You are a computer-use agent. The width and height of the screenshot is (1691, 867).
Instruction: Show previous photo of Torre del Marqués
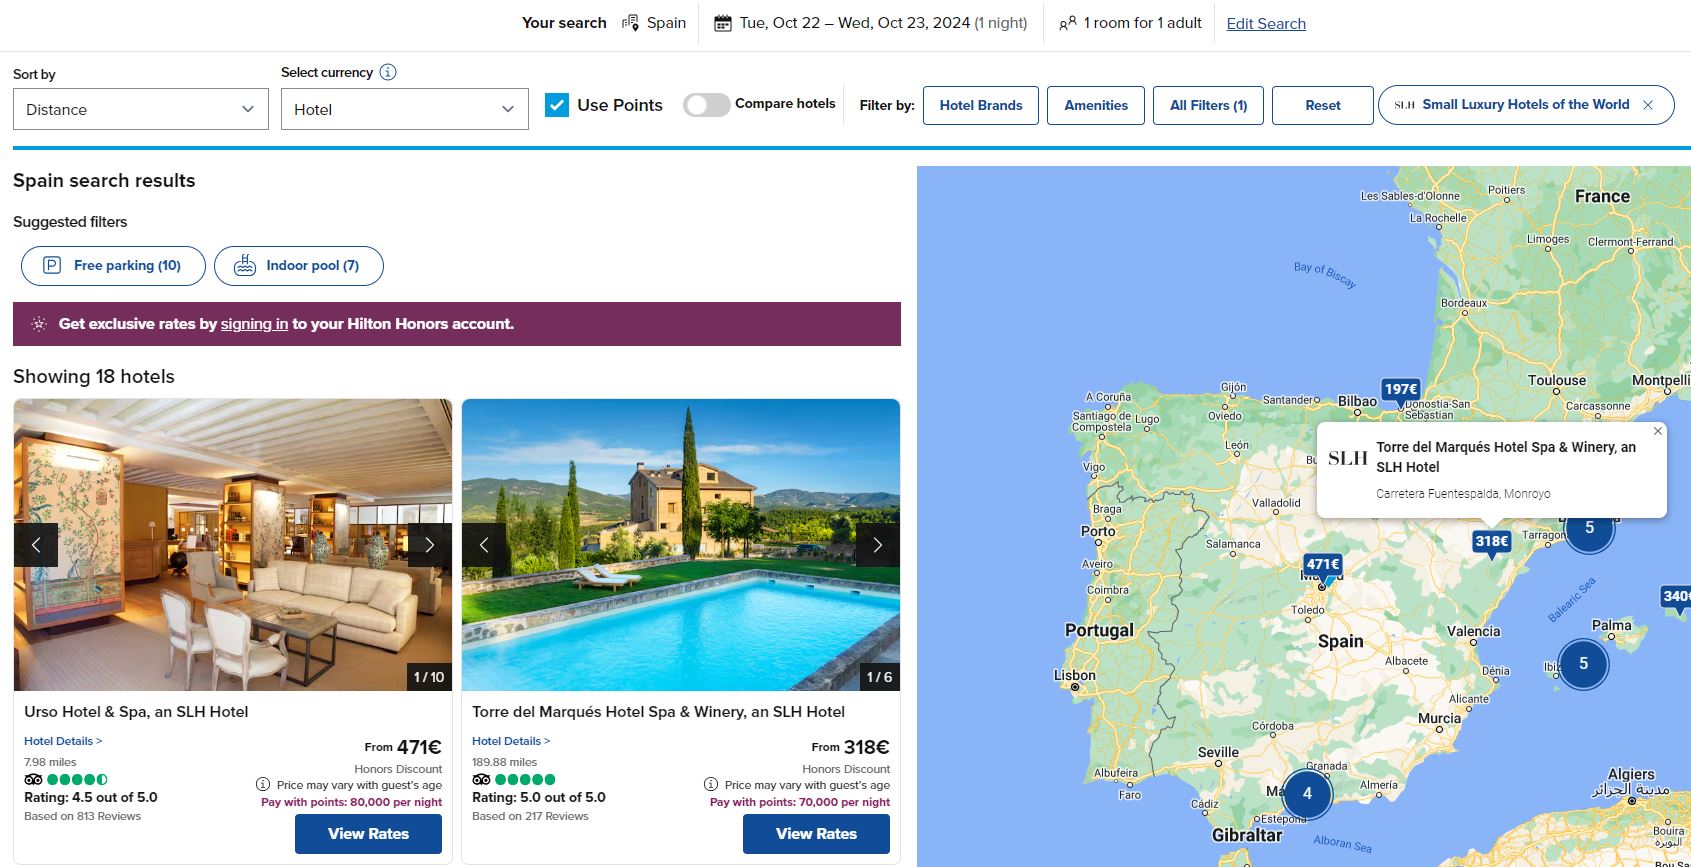tap(484, 545)
